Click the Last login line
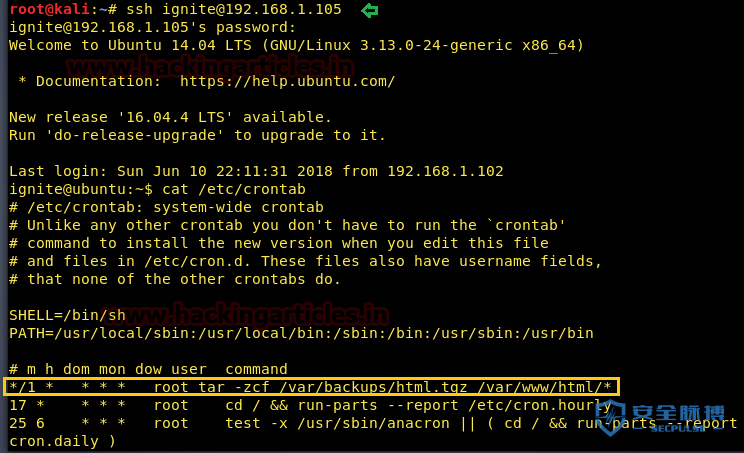This screenshot has width=744, height=453. tap(256, 171)
